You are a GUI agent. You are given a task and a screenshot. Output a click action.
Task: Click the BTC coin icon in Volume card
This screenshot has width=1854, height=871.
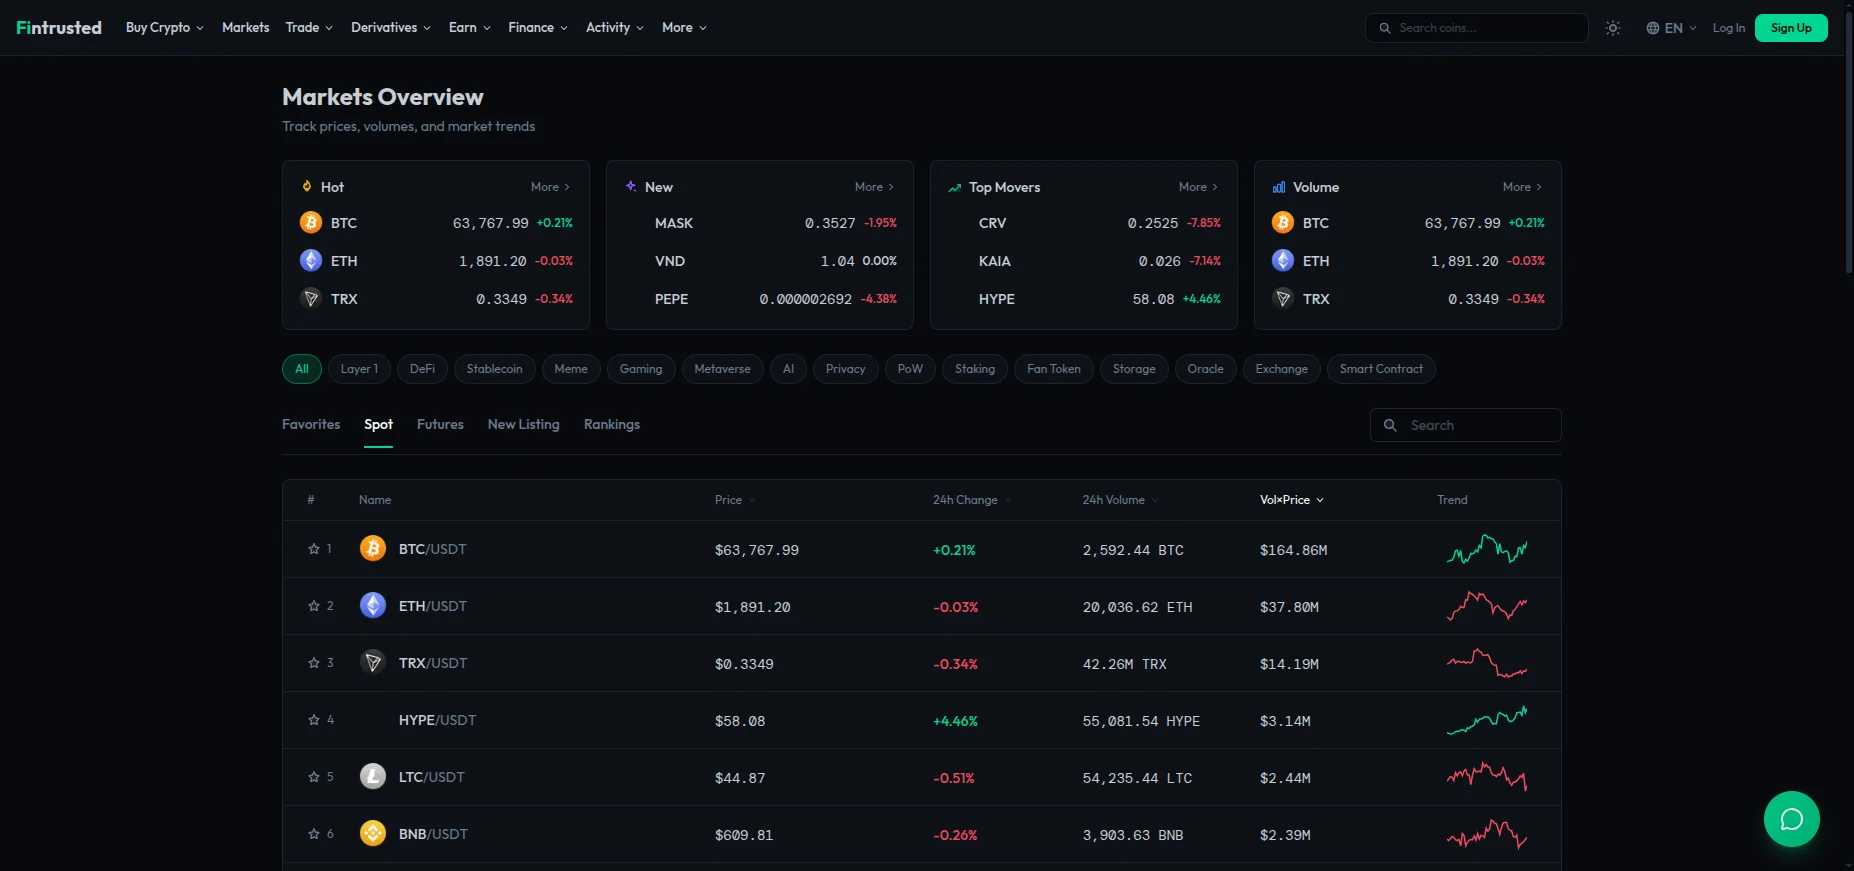[x=1283, y=223]
